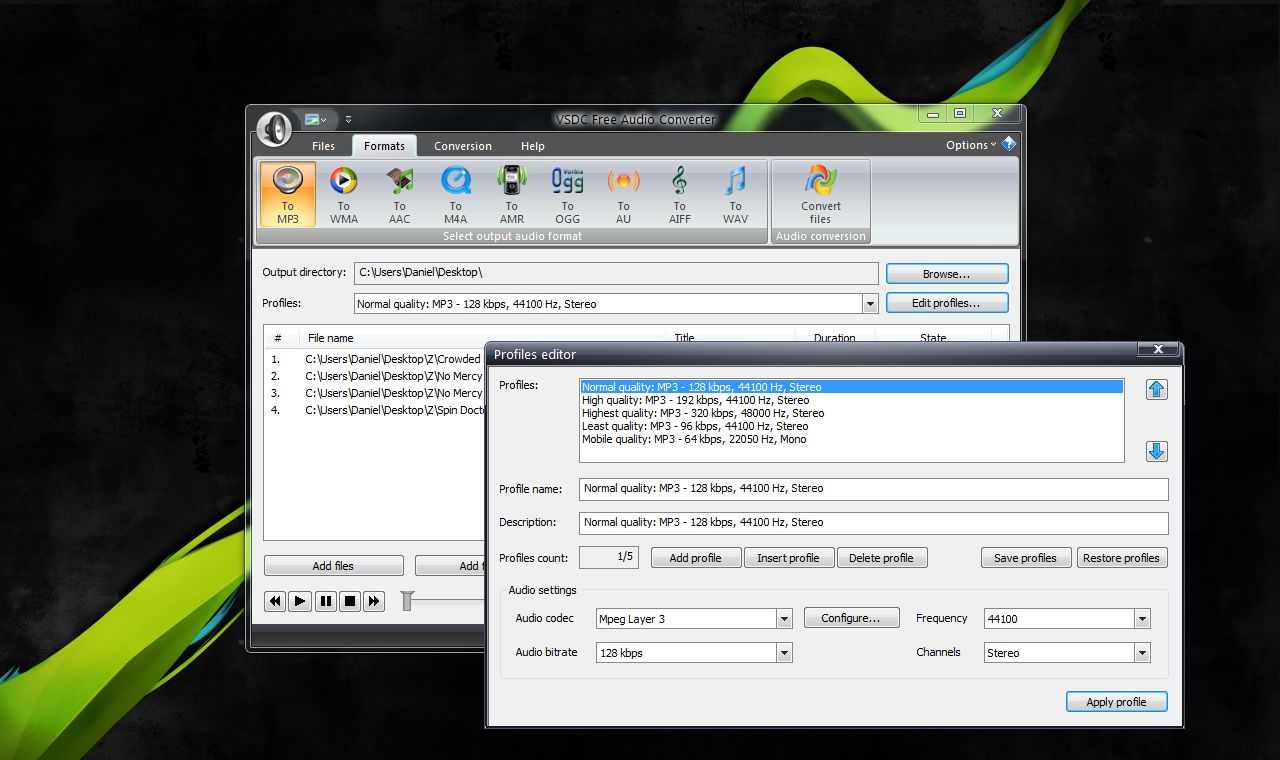1280x760 pixels.
Task: Select the To AIFF format icon
Action: coord(679,194)
